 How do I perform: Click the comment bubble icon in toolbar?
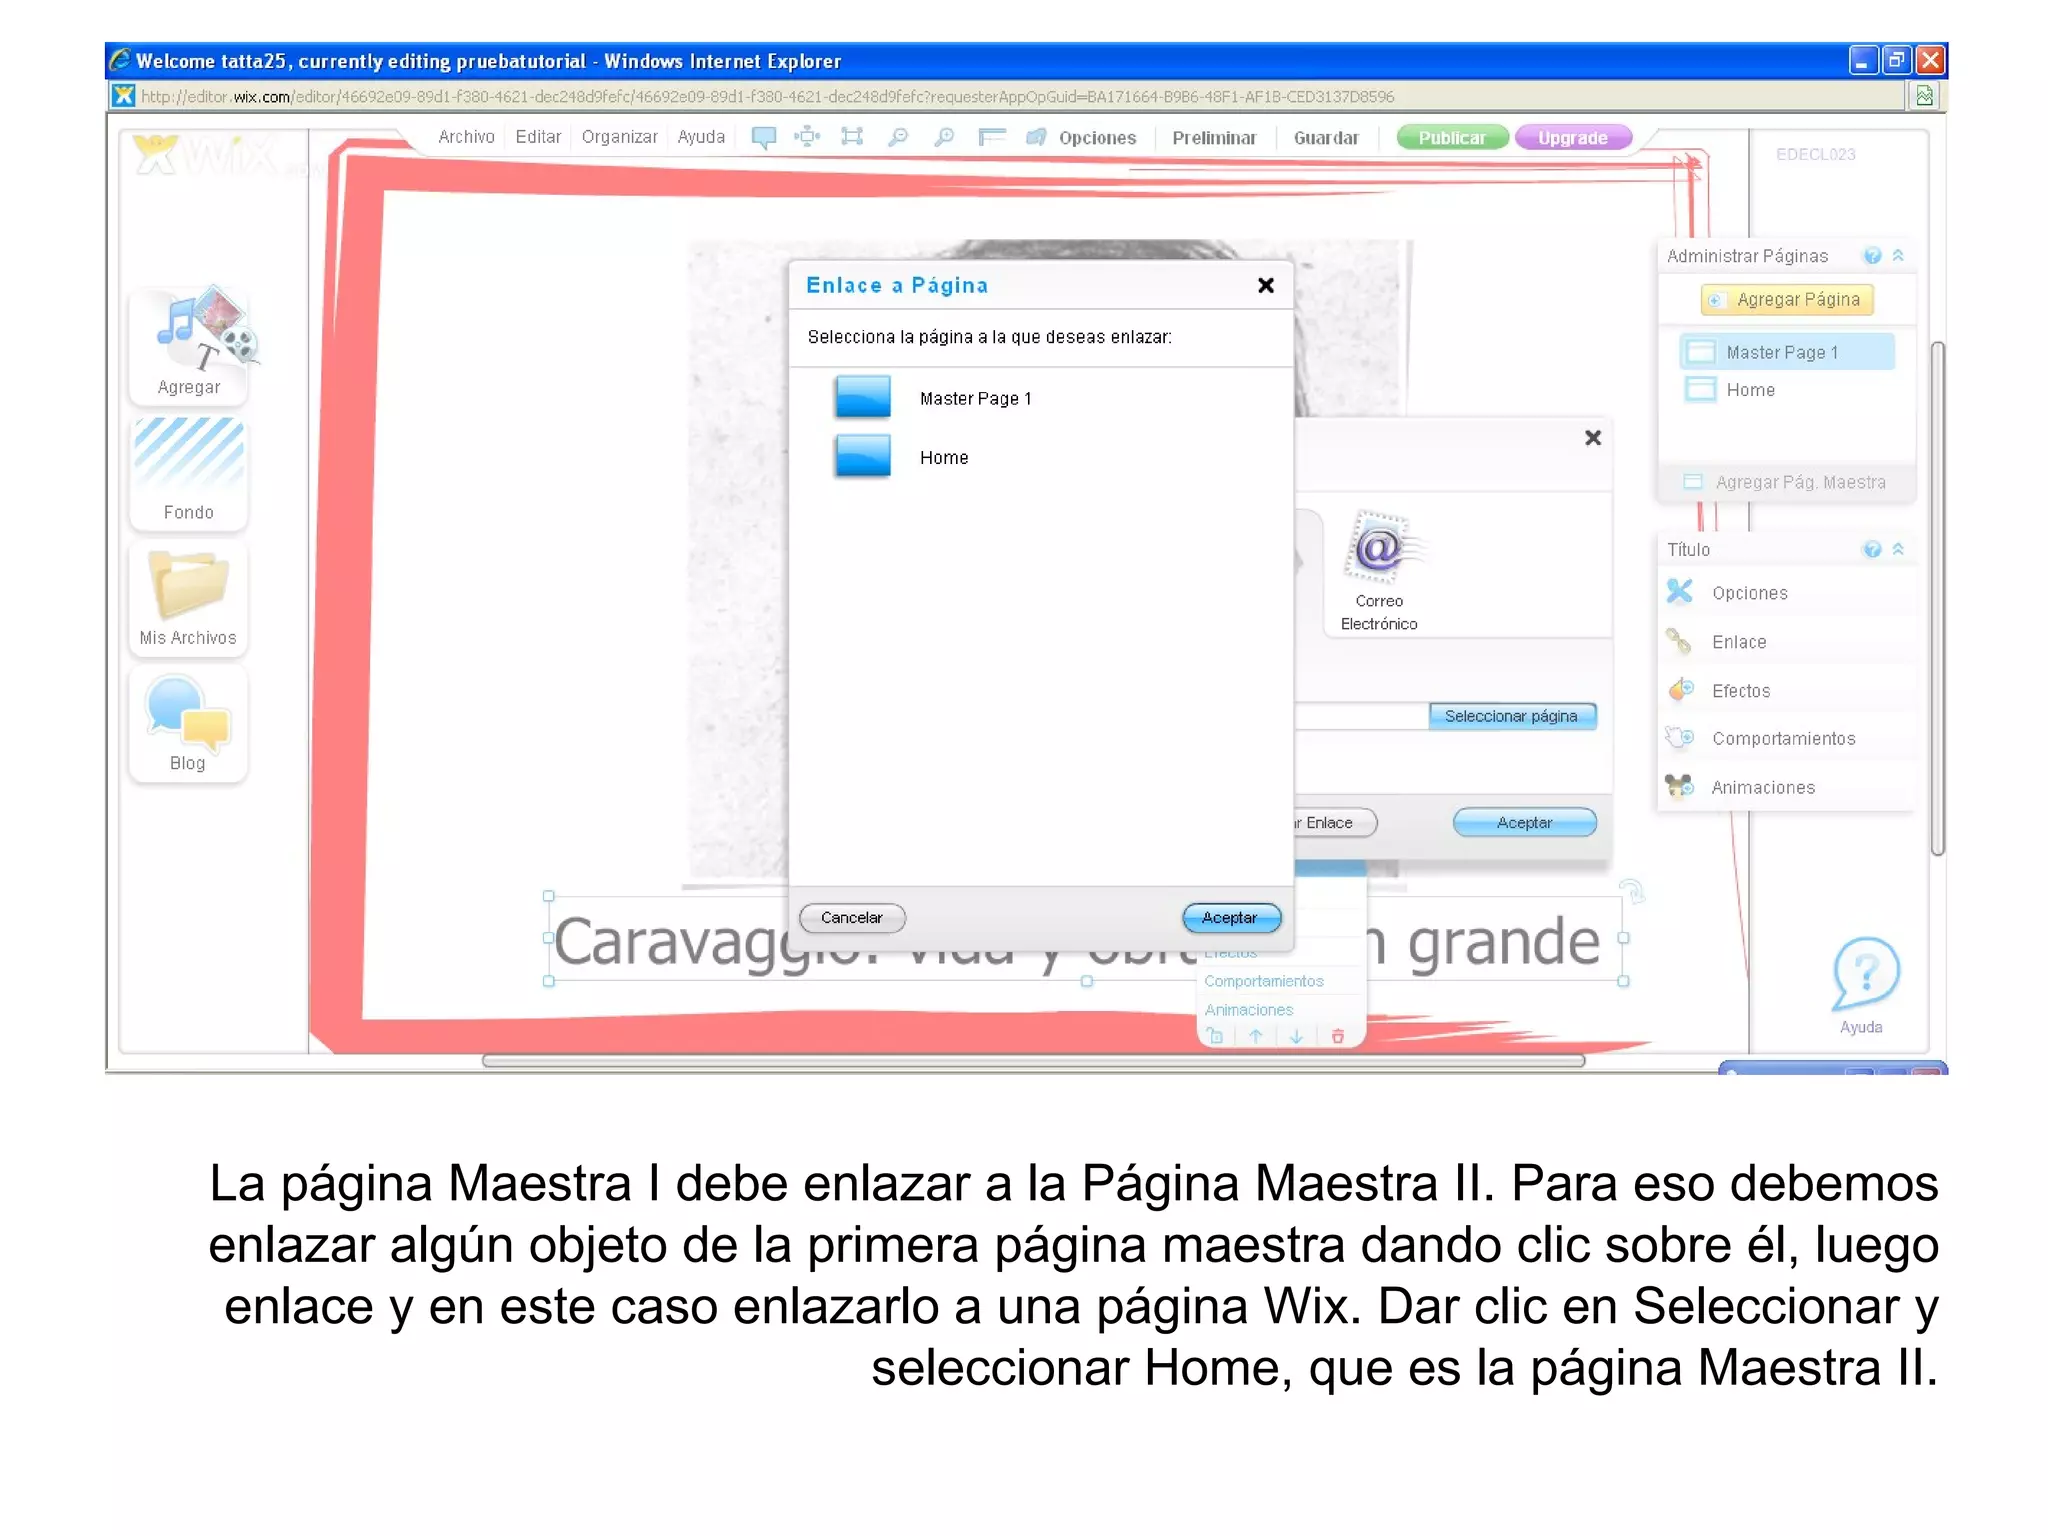pos(763,137)
